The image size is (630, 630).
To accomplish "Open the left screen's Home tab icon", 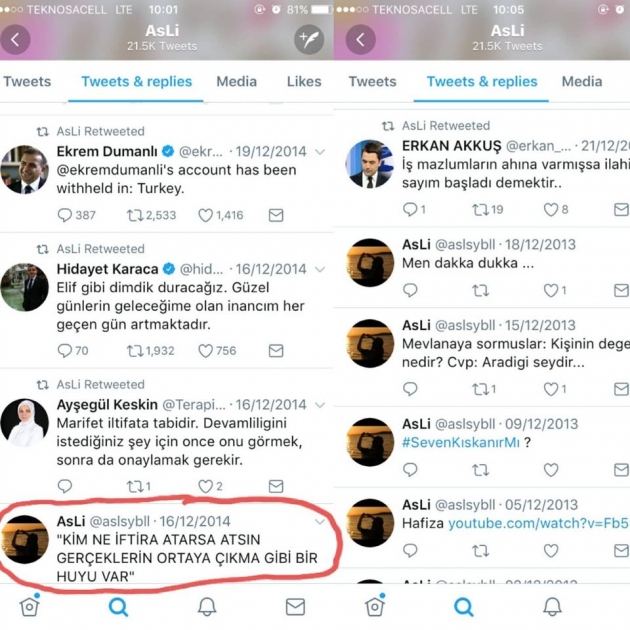I will pyautogui.click(x=30, y=606).
